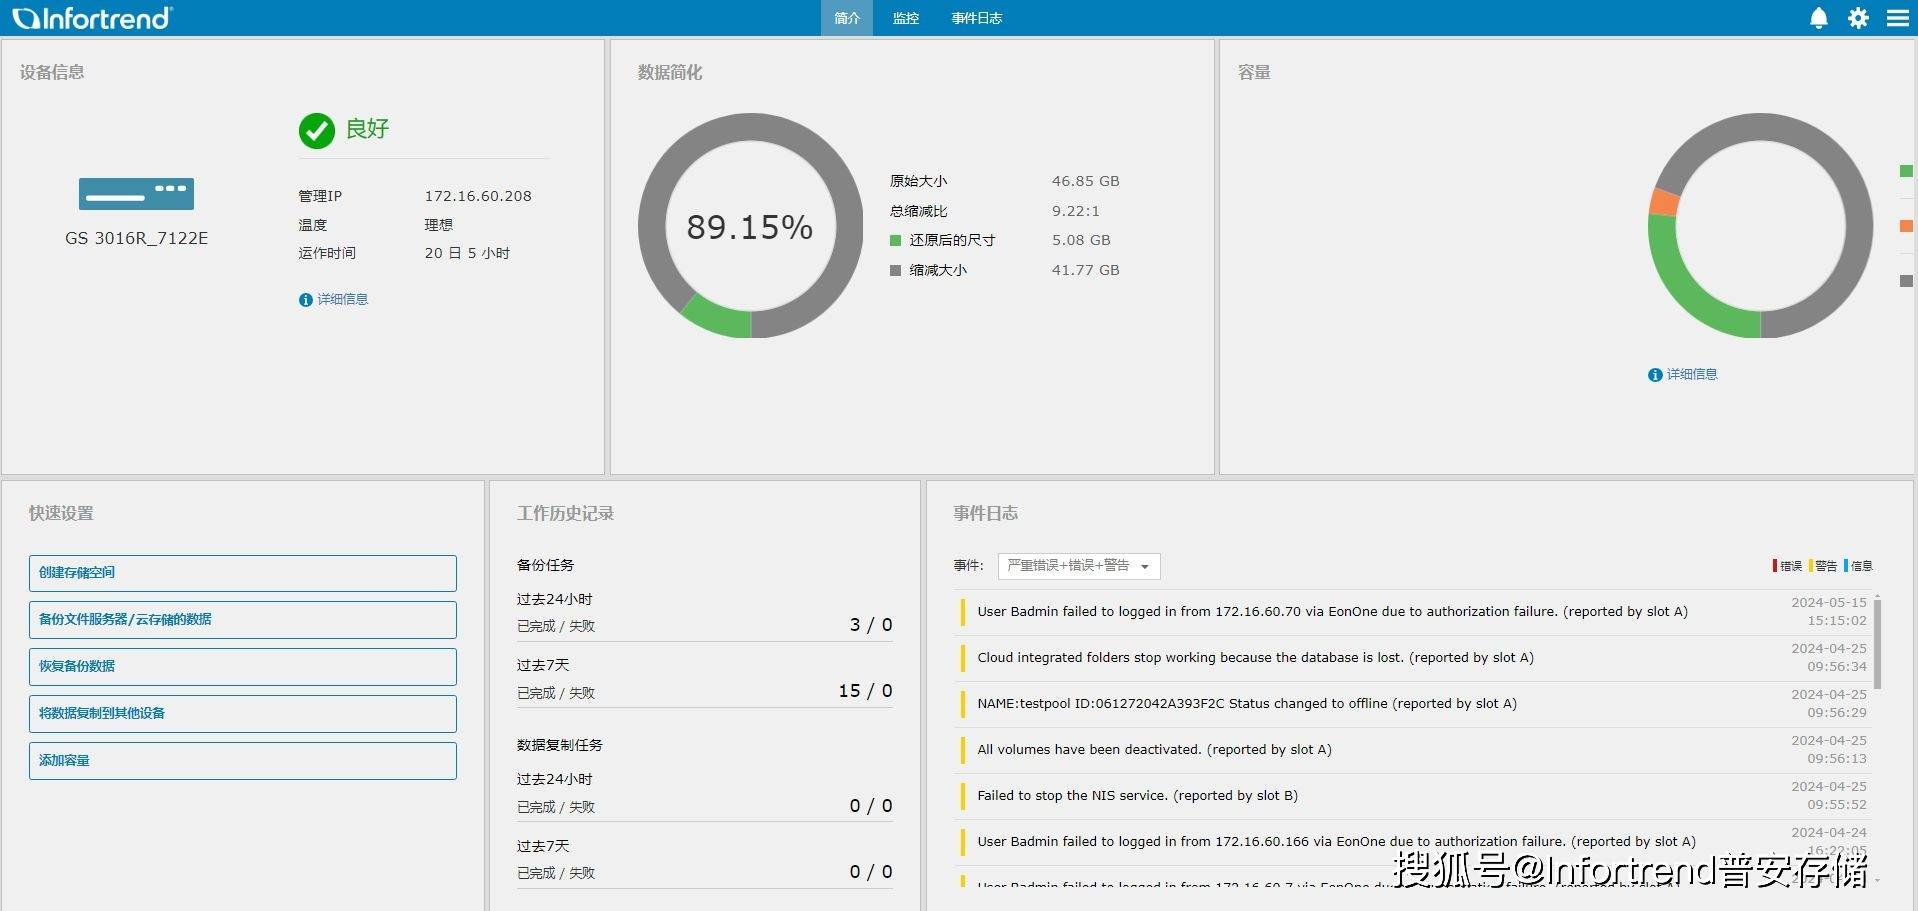Click the device name GS 3016R_7122E
Screen dimensions: 1918x911
[137, 238]
